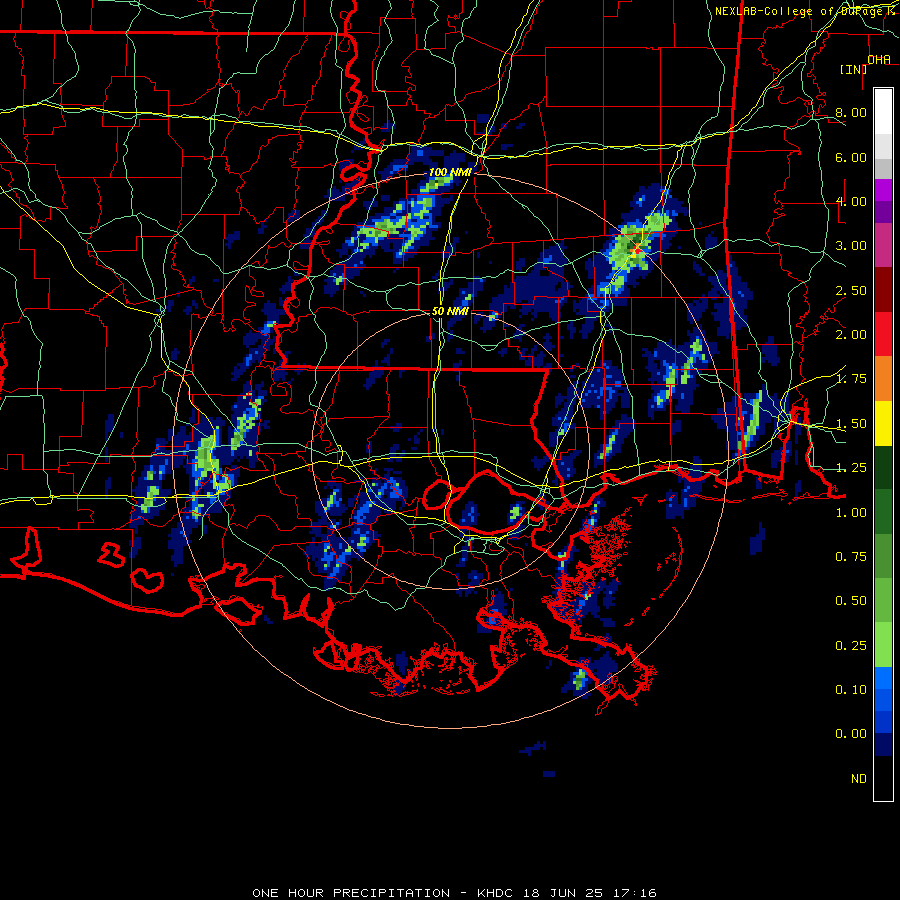
Task: Pick the pink legend swatch near 3.00
Action: pyautogui.click(x=883, y=246)
